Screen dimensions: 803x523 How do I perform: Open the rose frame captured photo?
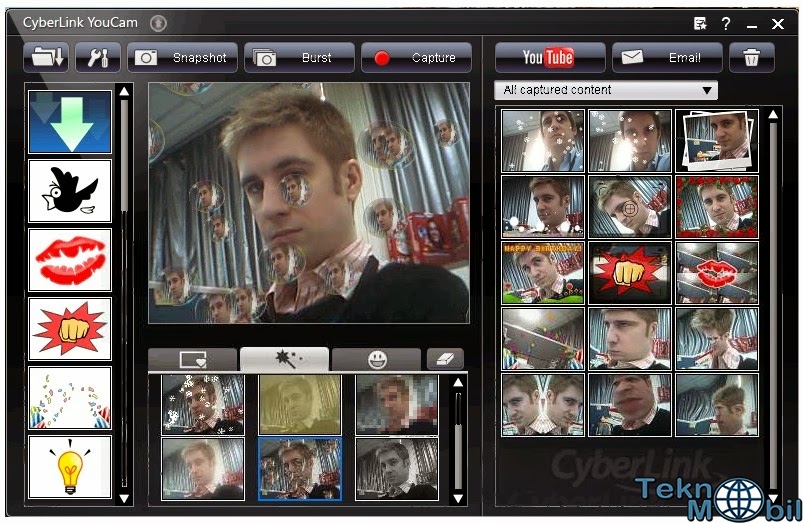[717, 207]
